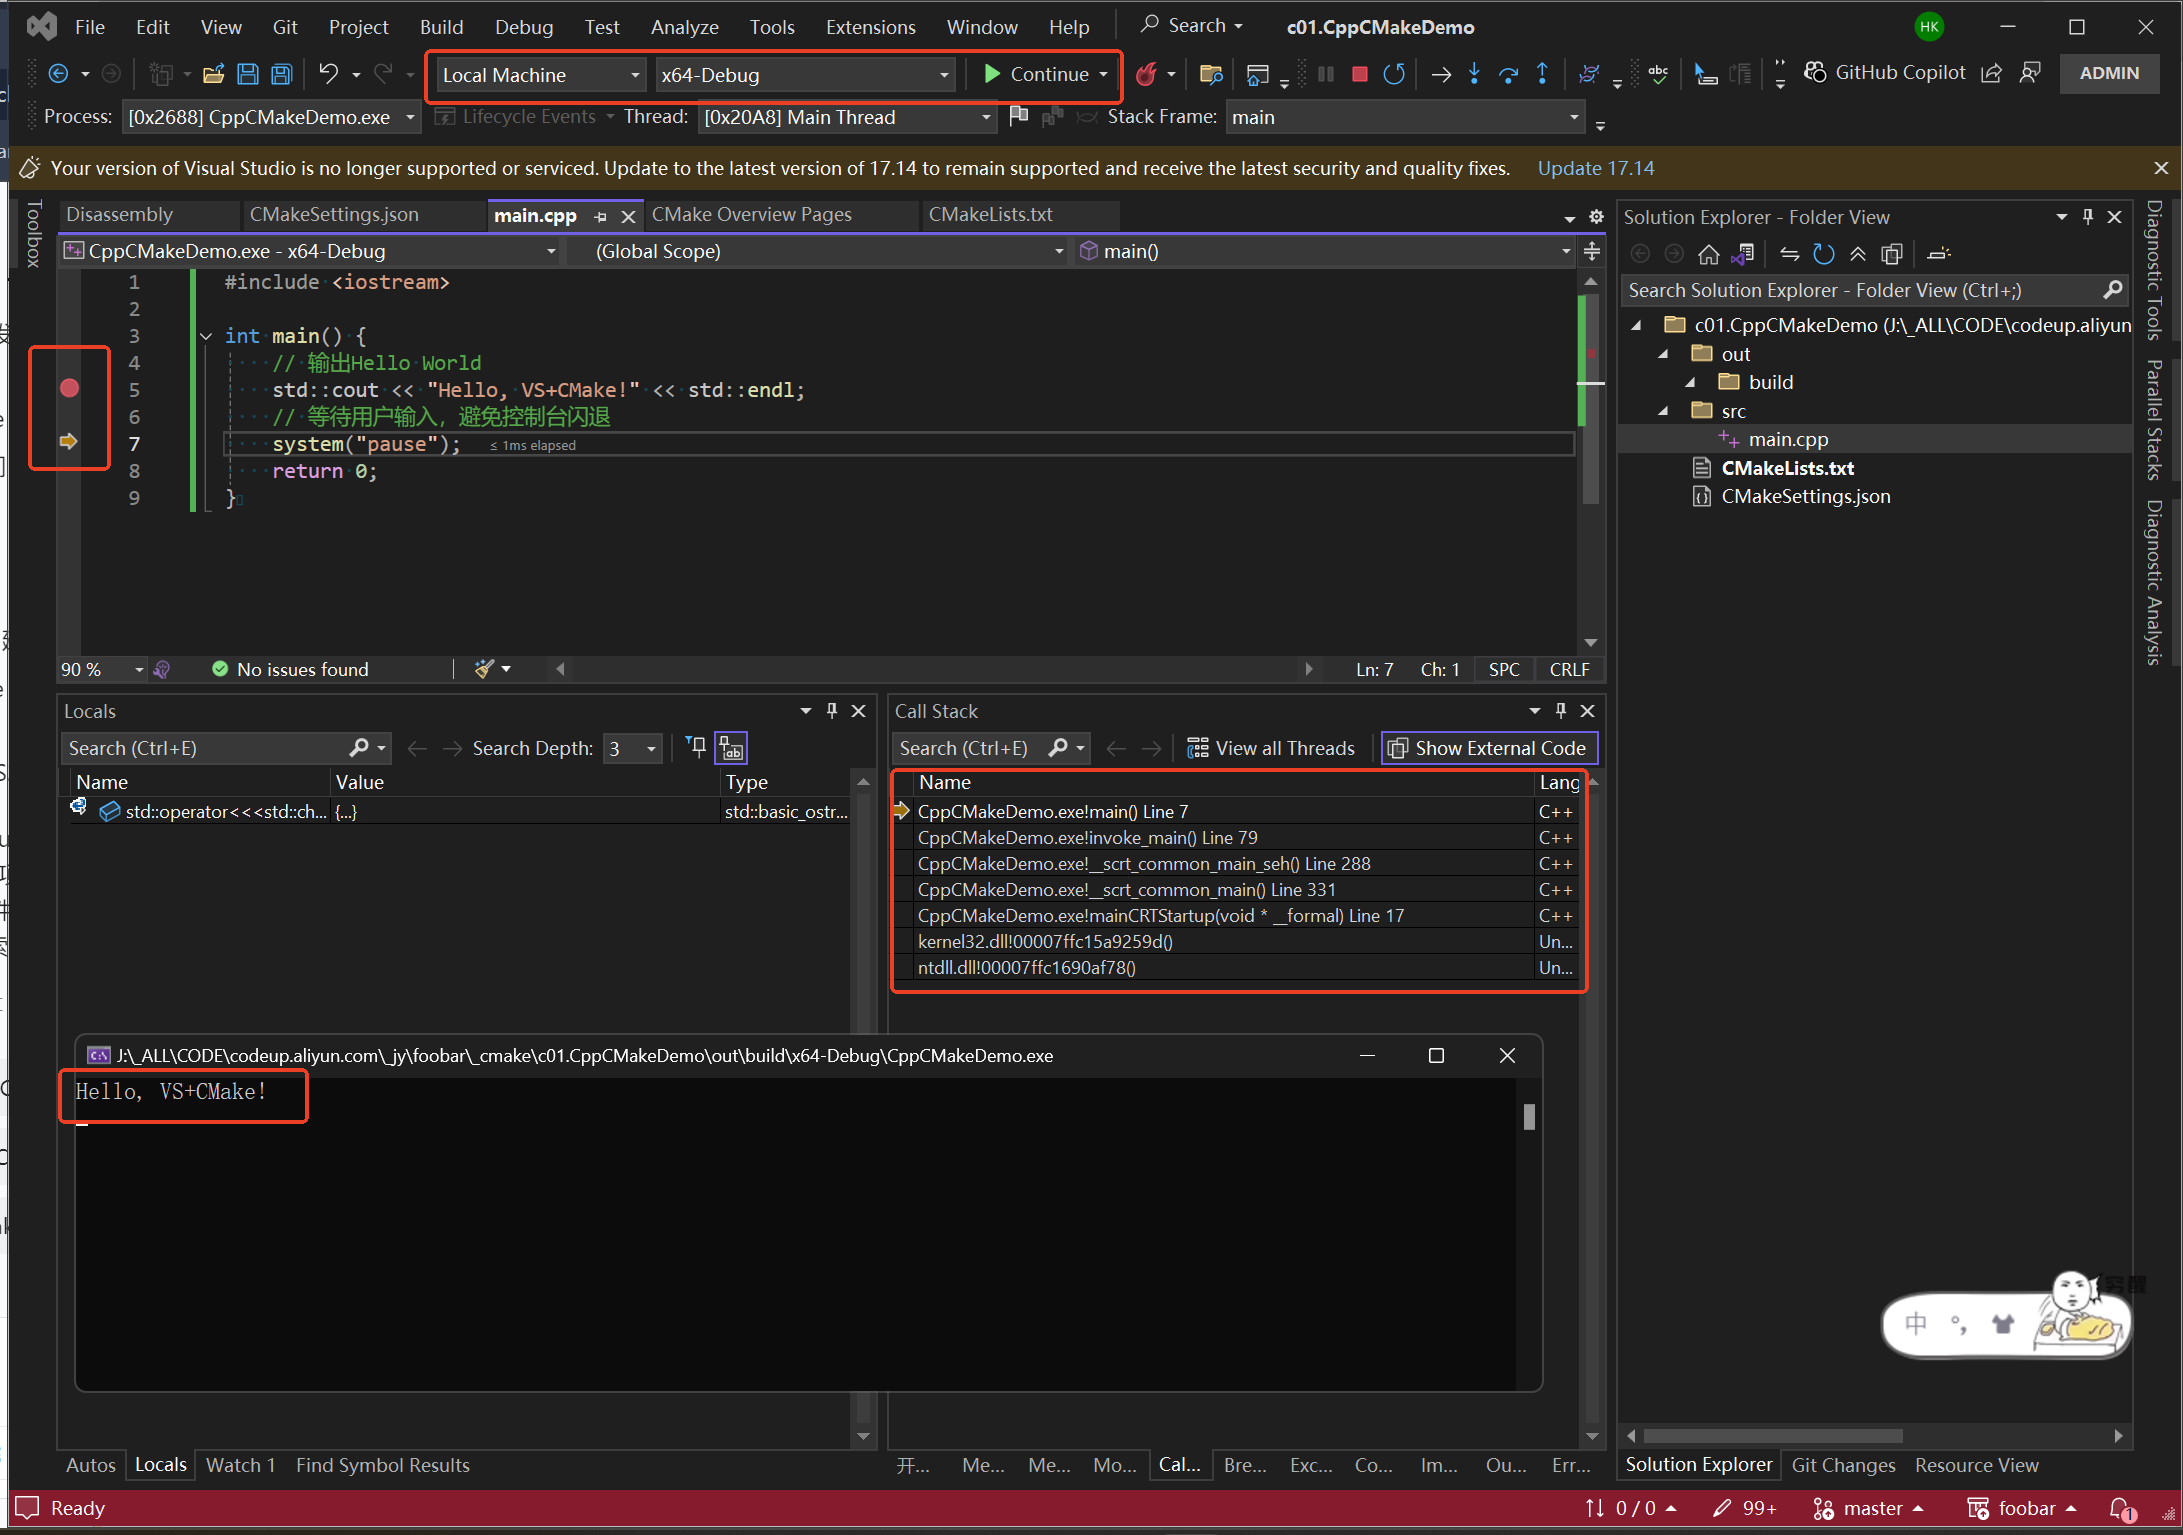Screen dimensions: 2183x1535
Task: Pin the Locals panel
Action: pos(832,710)
